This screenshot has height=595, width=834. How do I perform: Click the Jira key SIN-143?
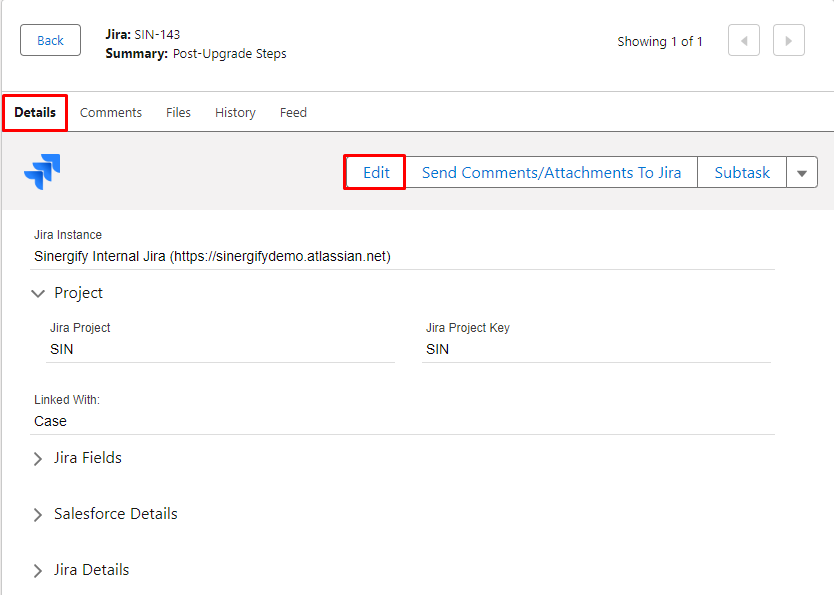[x=157, y=35]
